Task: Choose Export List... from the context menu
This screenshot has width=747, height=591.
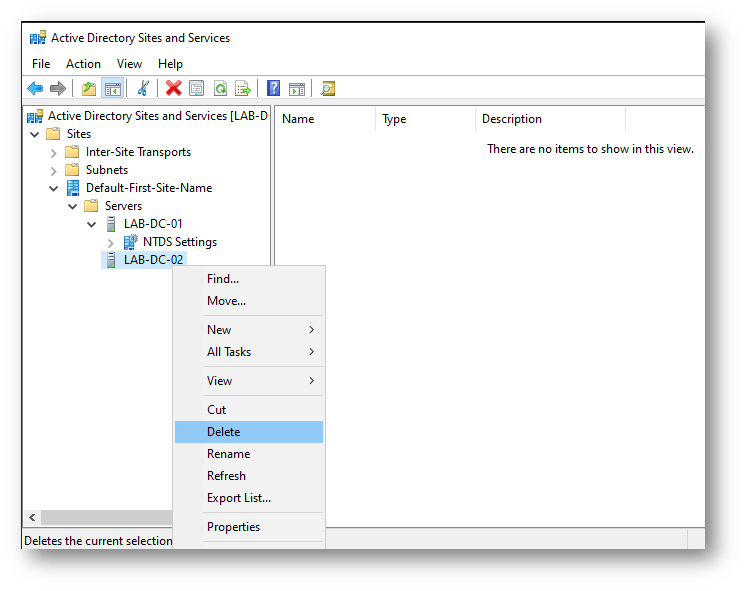Action: point(249,498)
